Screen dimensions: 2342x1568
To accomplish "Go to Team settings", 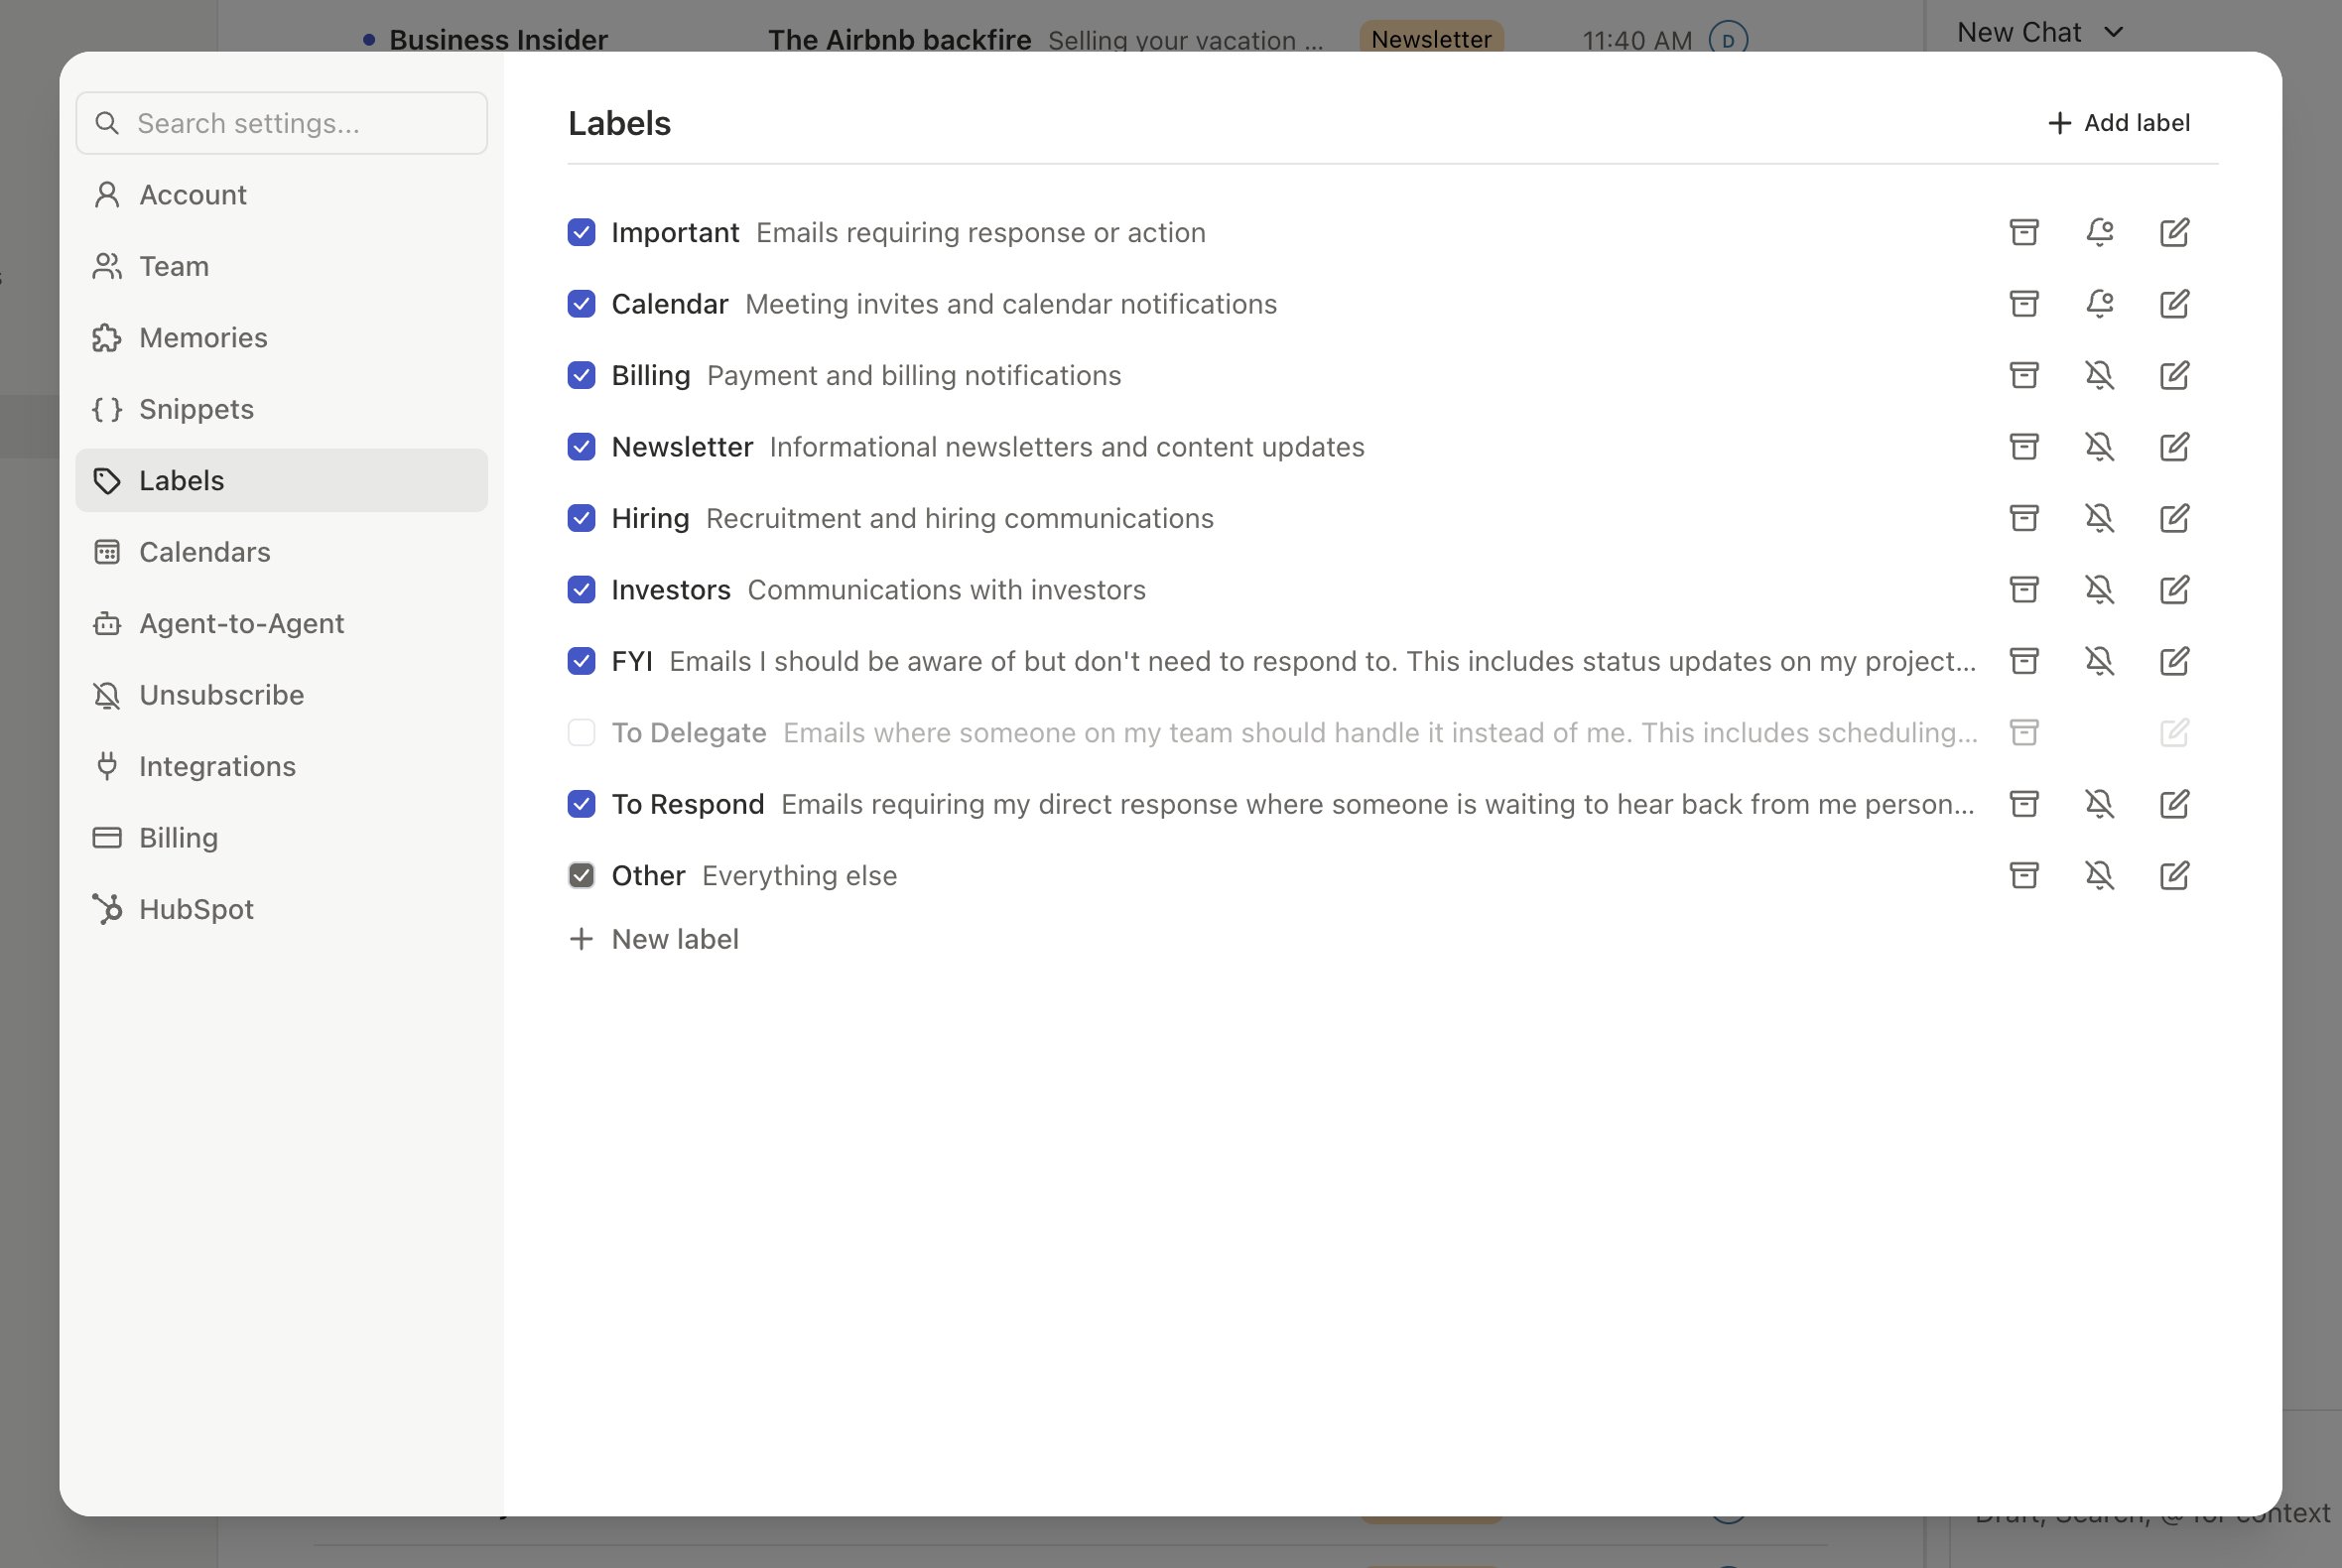I will tap(281, 266).
